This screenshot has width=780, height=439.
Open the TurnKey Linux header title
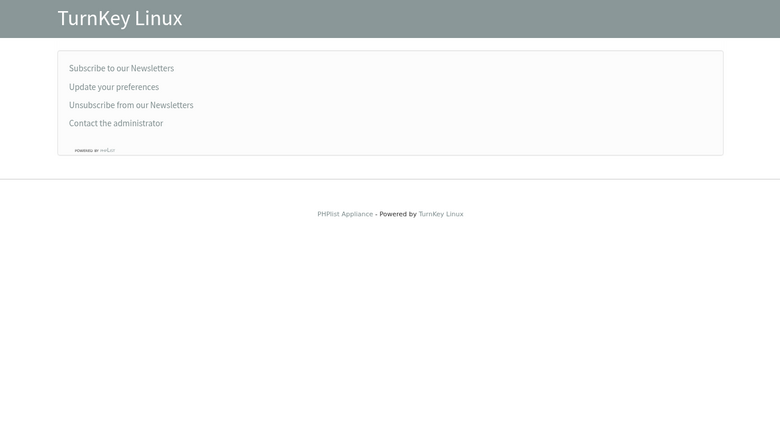coord(120,18)
